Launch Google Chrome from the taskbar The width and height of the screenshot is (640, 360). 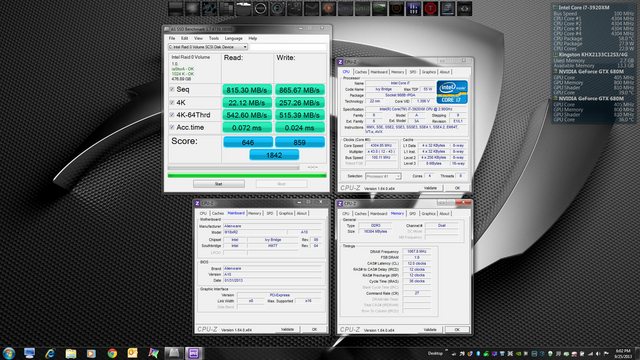click(x=112, y=353)
